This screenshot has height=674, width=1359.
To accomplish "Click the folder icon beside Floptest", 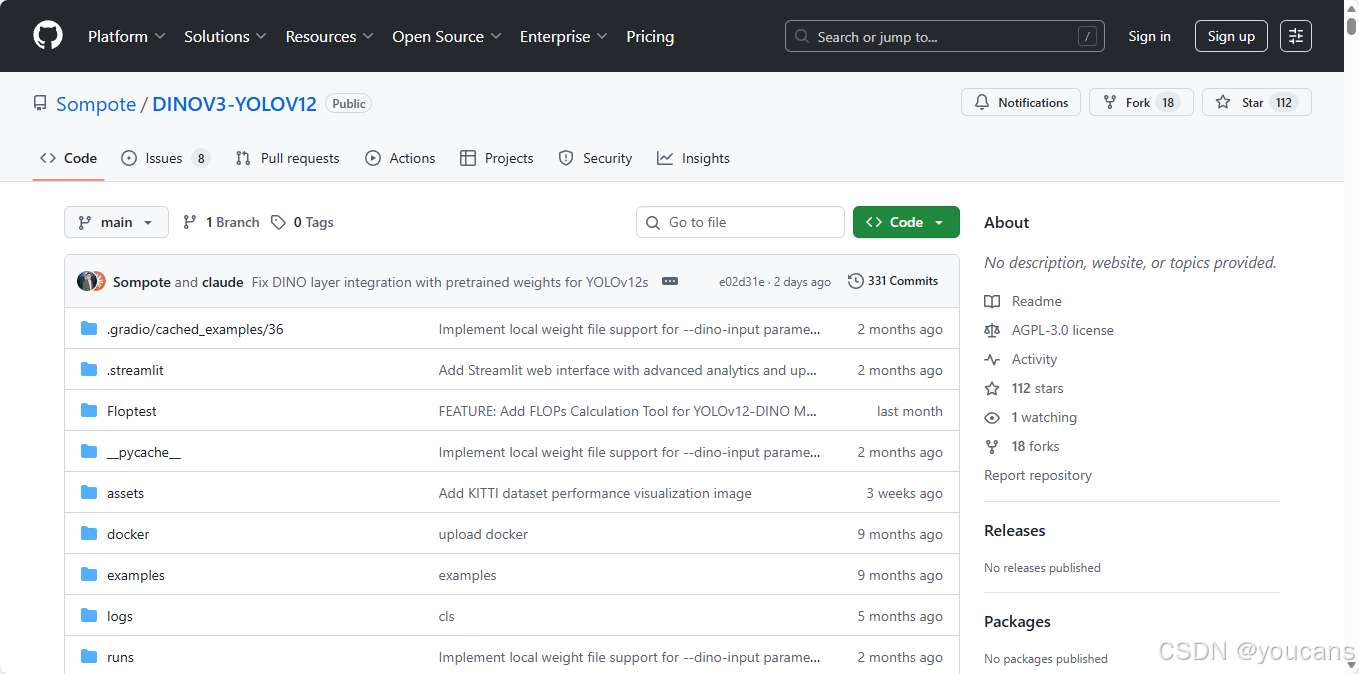I will (x=89, y=411).
